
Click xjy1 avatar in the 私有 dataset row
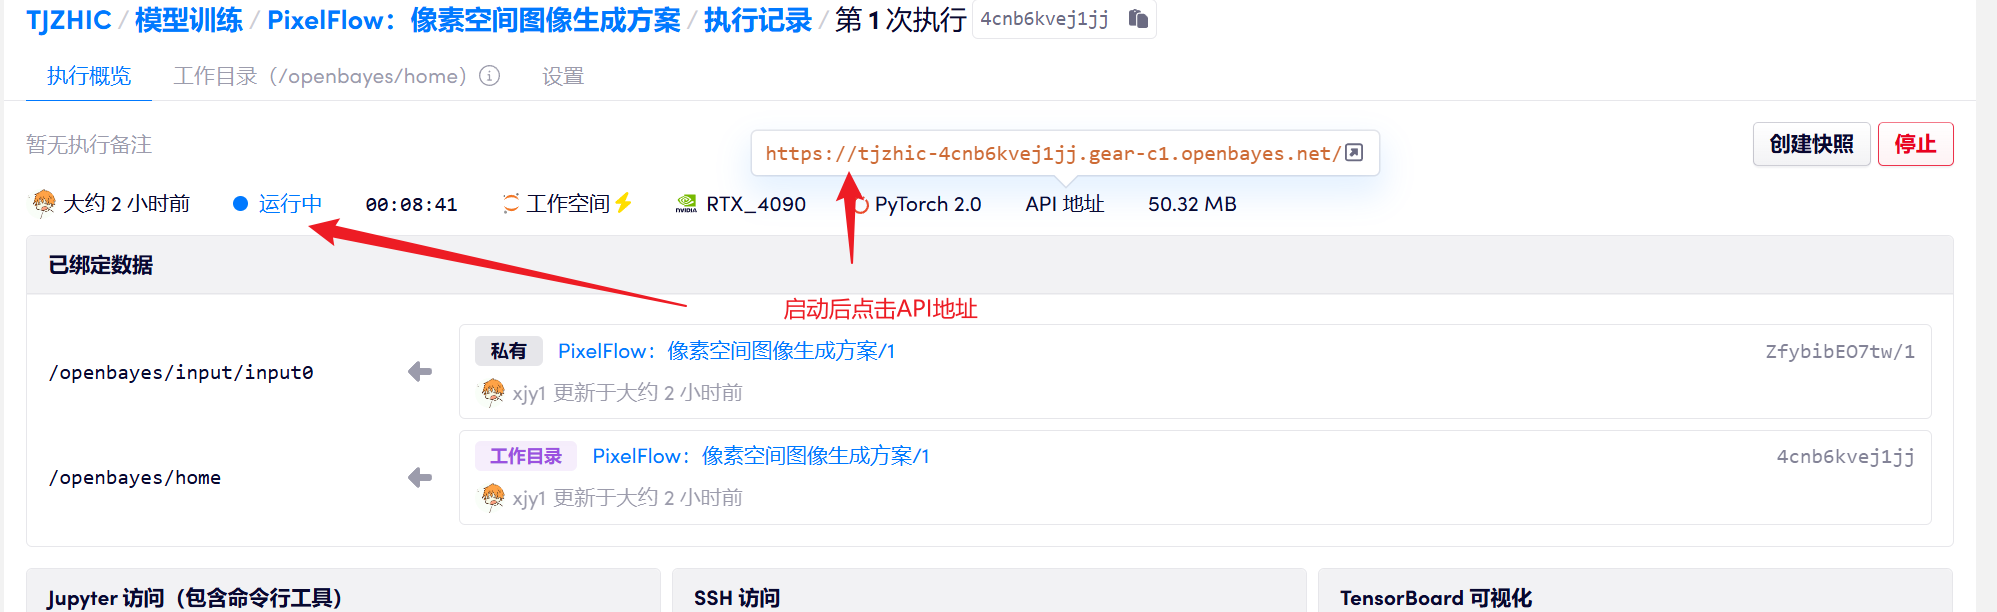493,392
